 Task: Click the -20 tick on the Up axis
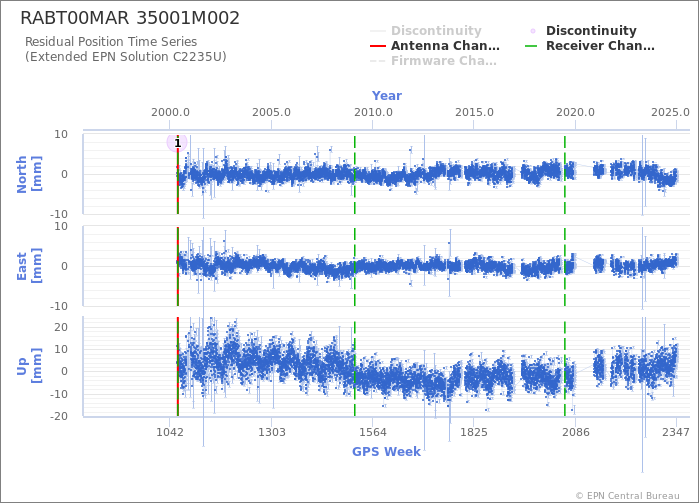59,416
